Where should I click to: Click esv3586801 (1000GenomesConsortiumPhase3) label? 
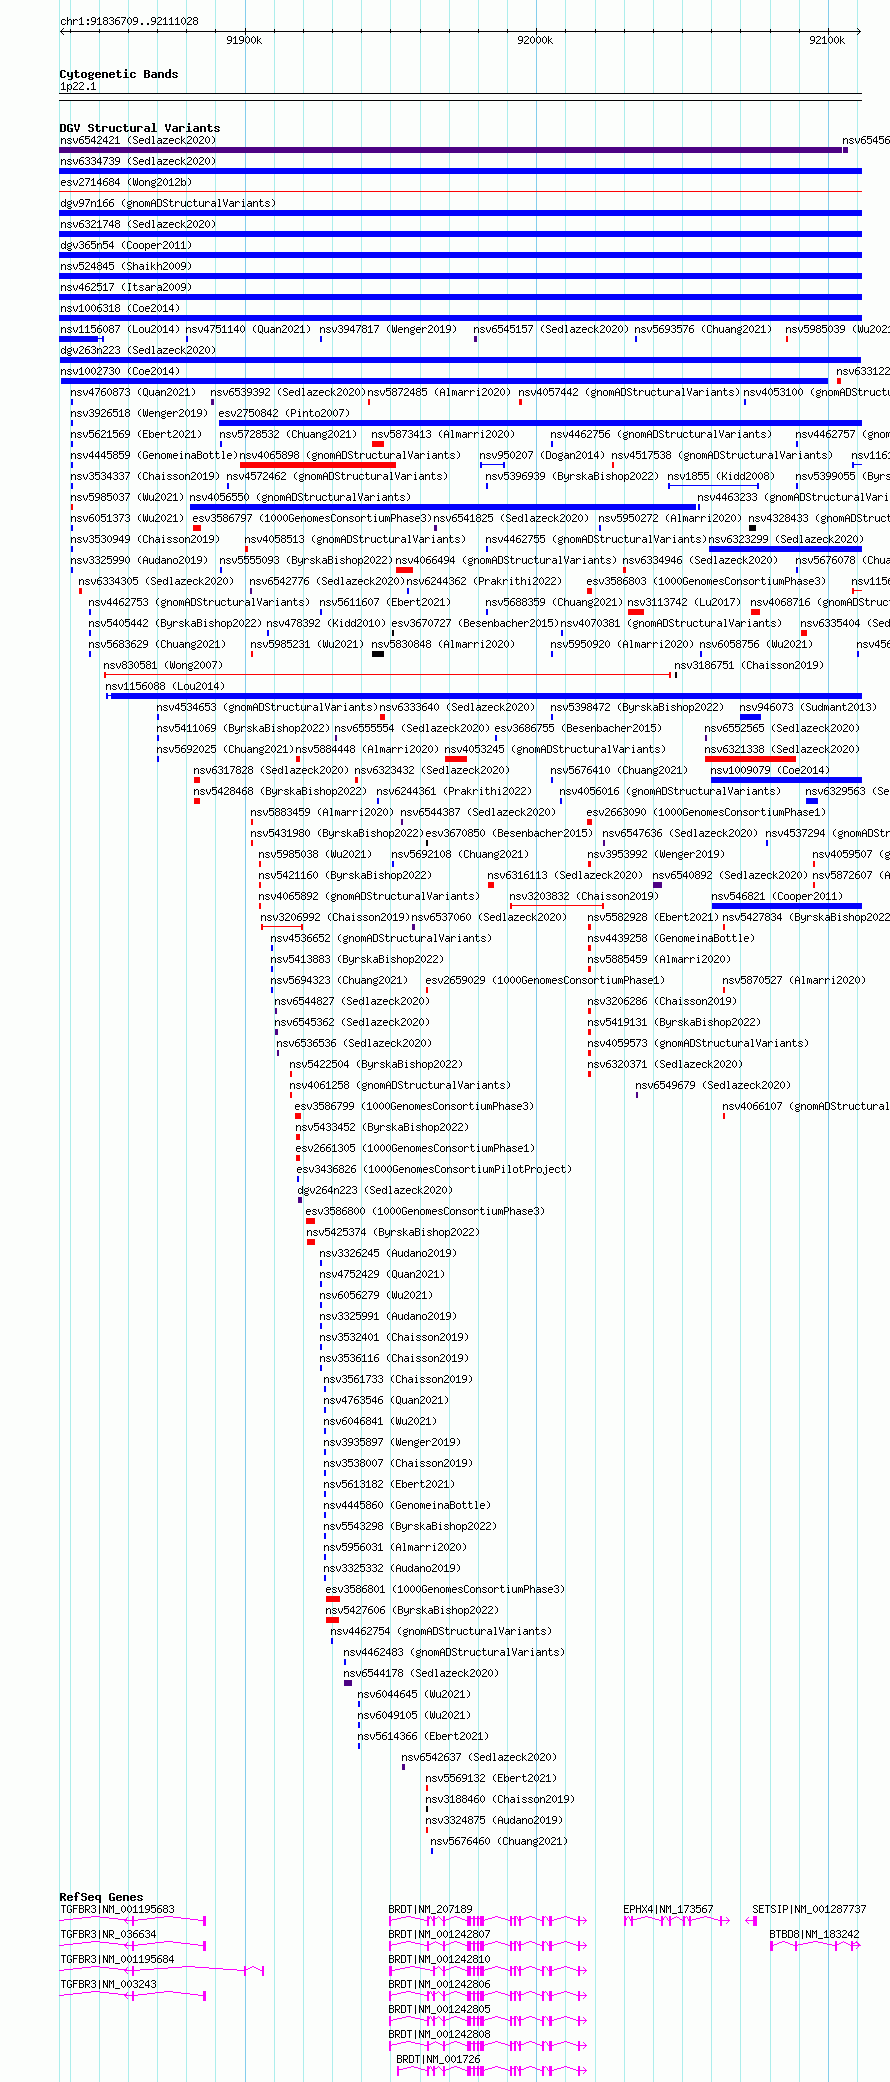(x=444, y=1589)
